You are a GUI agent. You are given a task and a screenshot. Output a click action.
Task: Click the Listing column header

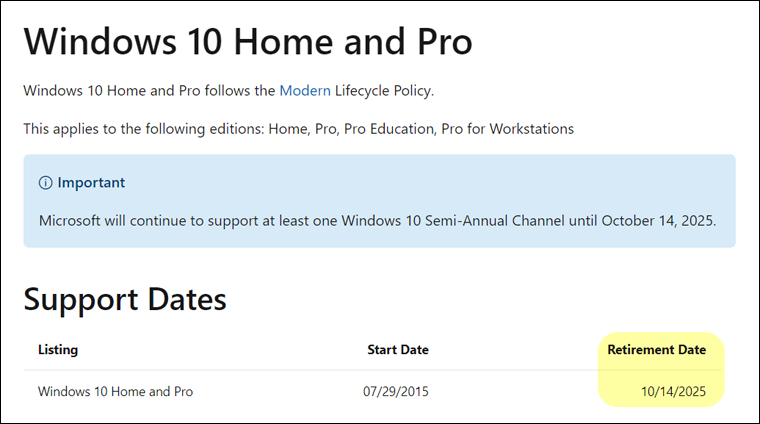point(58,349)
